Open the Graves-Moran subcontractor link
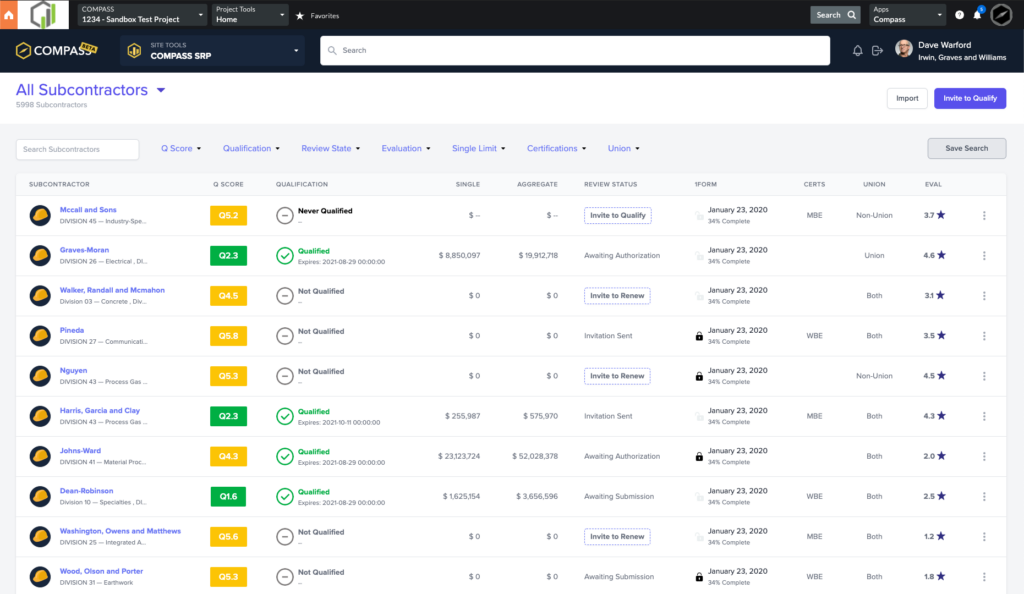This screenshot has height=594, width=1024. (84, 250)
